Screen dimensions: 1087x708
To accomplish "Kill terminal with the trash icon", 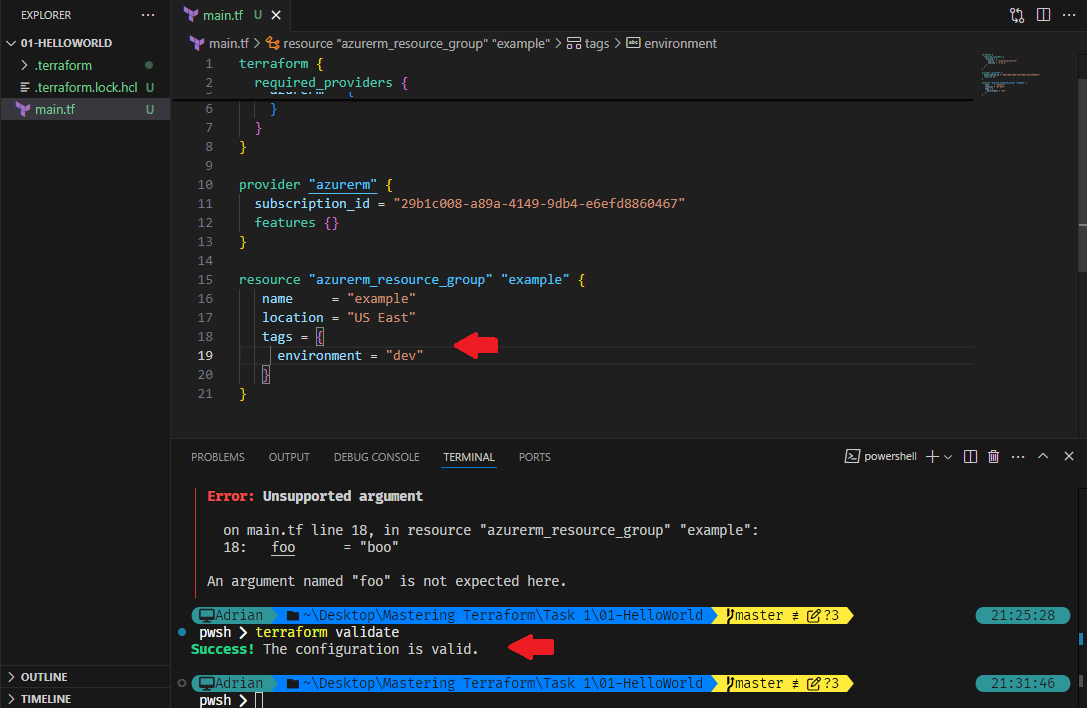I will (993, 456).
